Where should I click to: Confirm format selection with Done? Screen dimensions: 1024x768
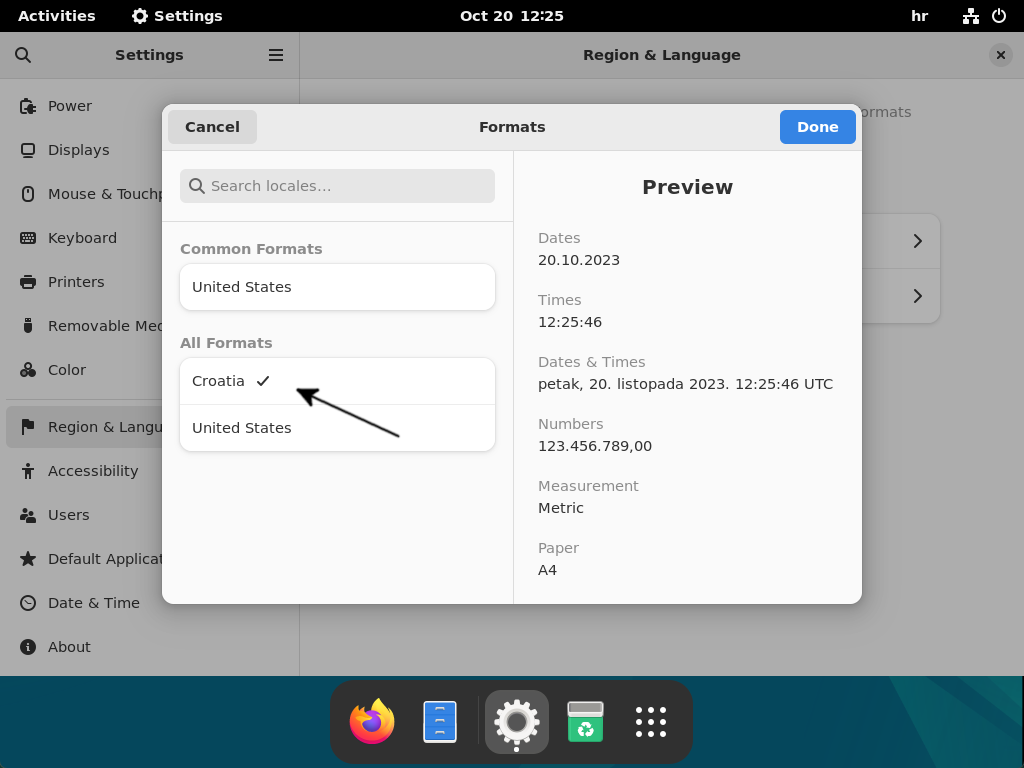pyautogui.click(x=817, y=127)
